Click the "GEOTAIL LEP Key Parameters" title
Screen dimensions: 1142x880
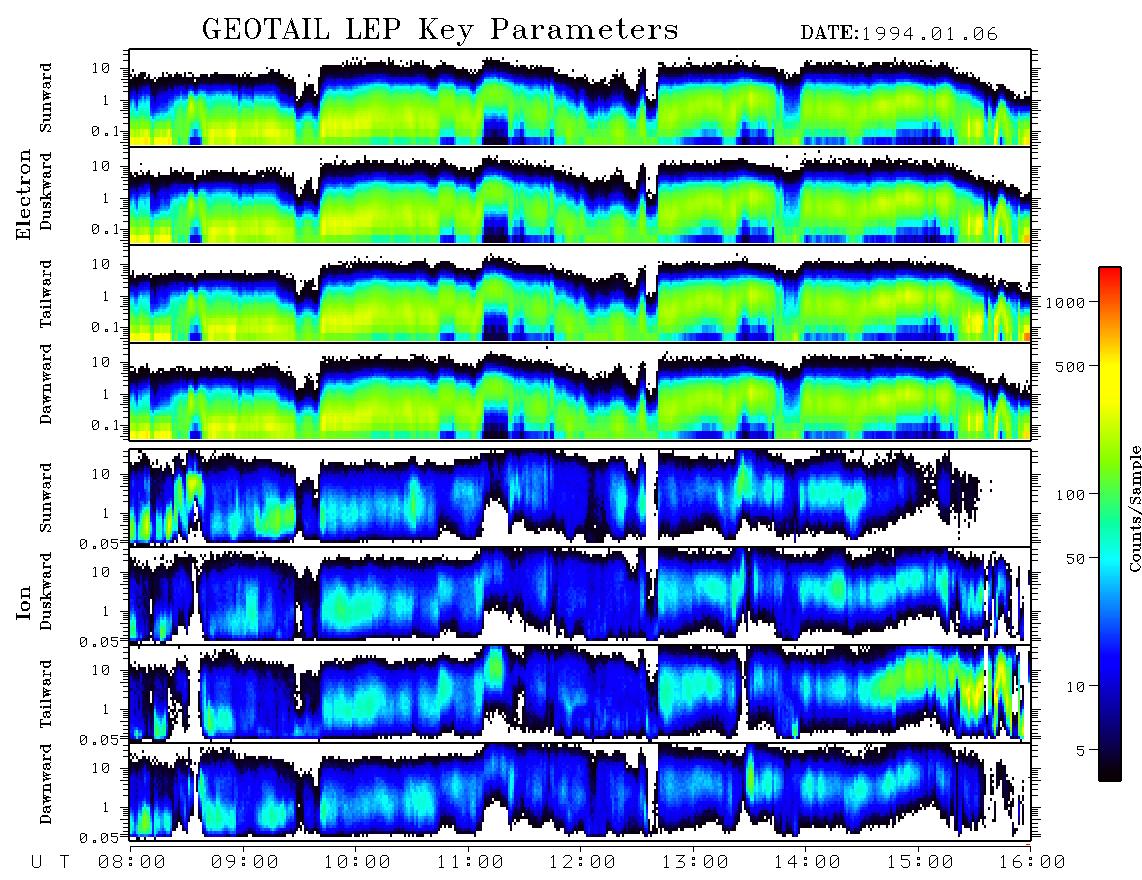[x=440, y=30]
